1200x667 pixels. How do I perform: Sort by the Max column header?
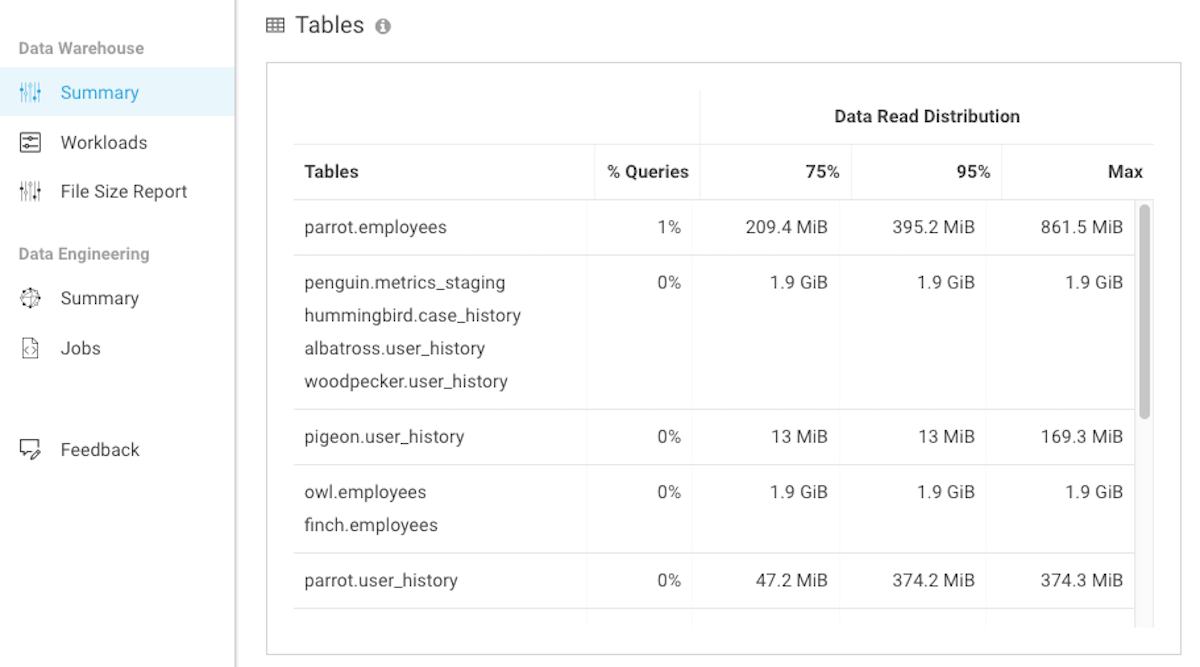(x=1125, y=172)
